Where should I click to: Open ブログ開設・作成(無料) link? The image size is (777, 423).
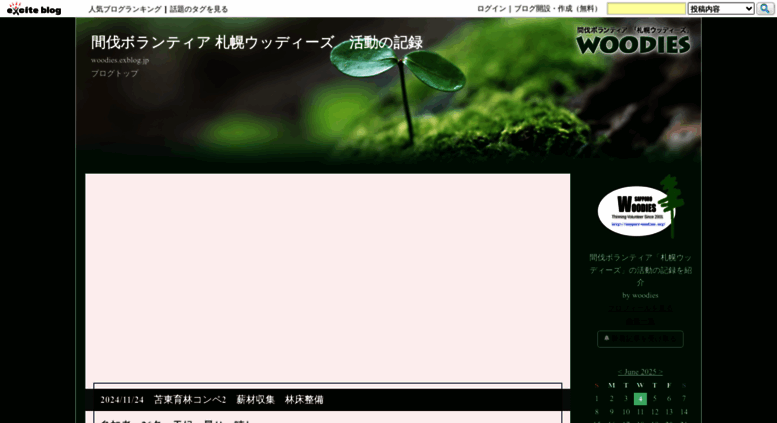click(x=557, y=8)
